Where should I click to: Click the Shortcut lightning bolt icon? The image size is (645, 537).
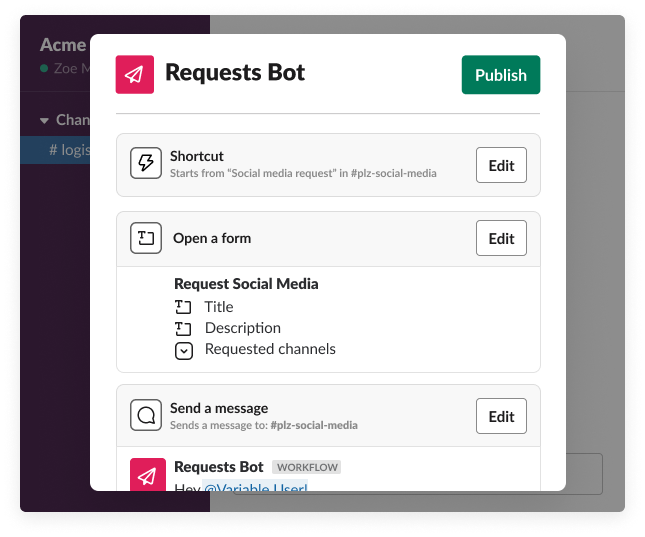tap(146, 164)
